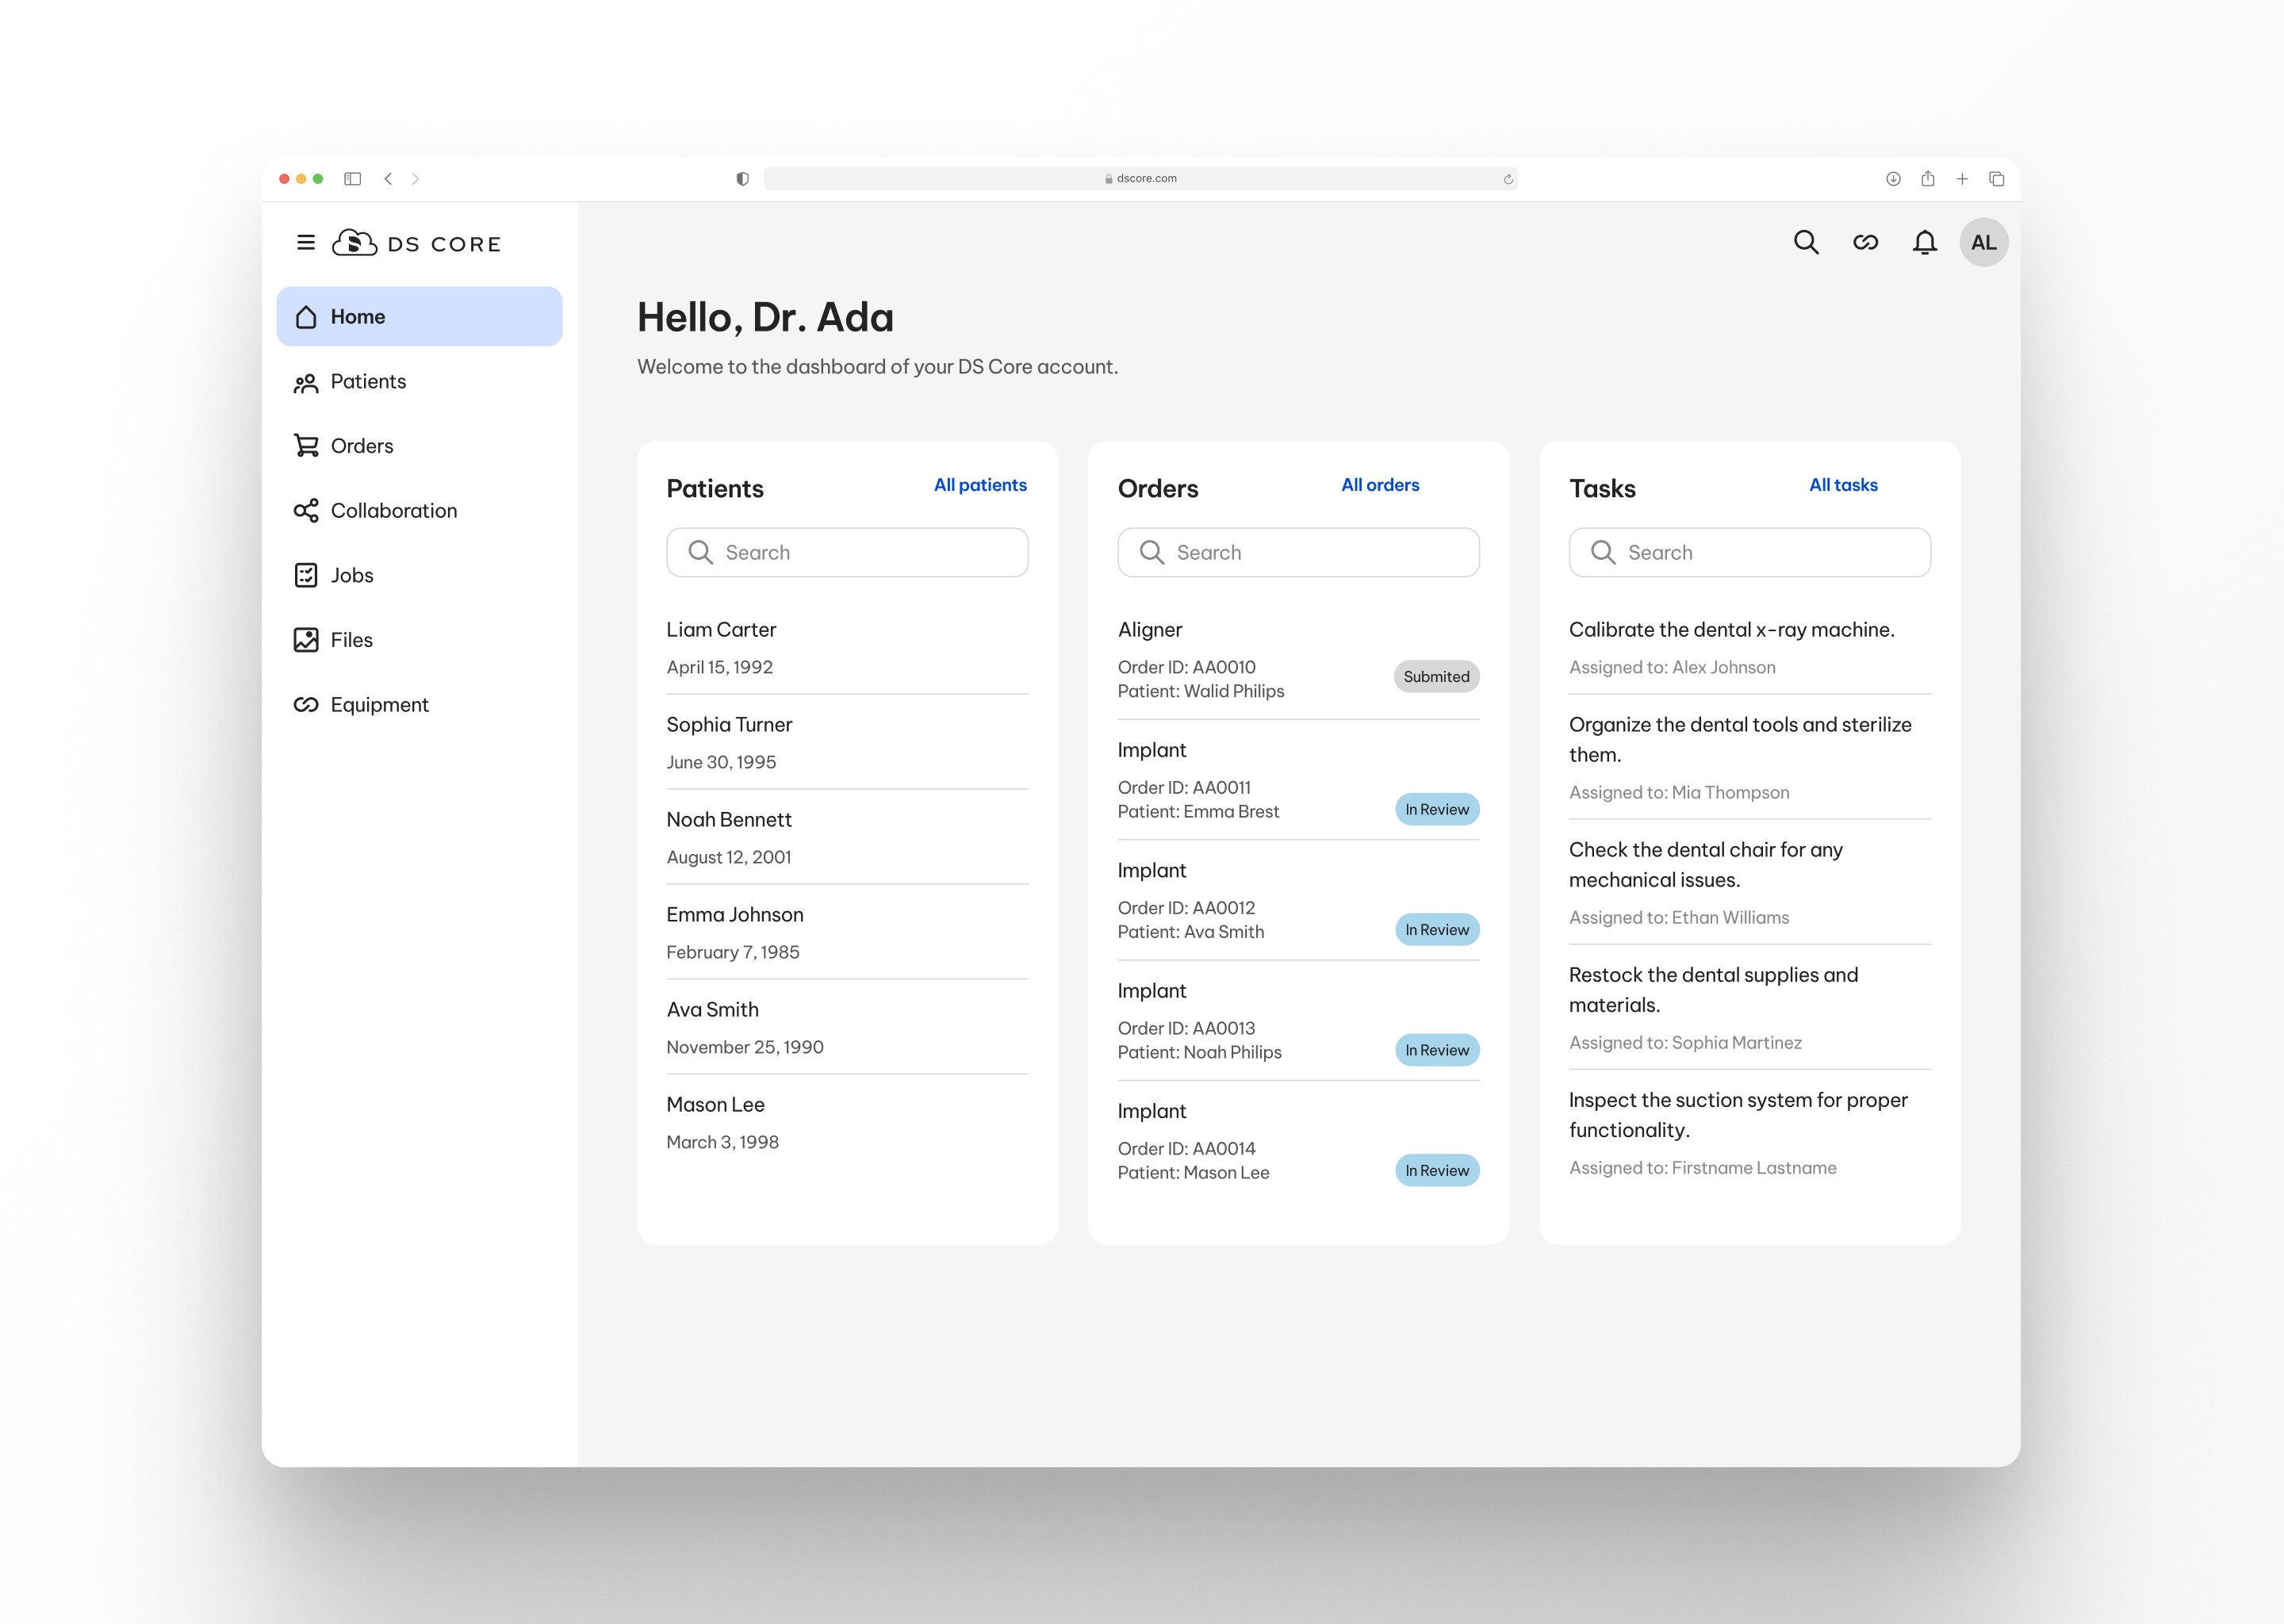Open the notifications bell

pos(1924,243)
